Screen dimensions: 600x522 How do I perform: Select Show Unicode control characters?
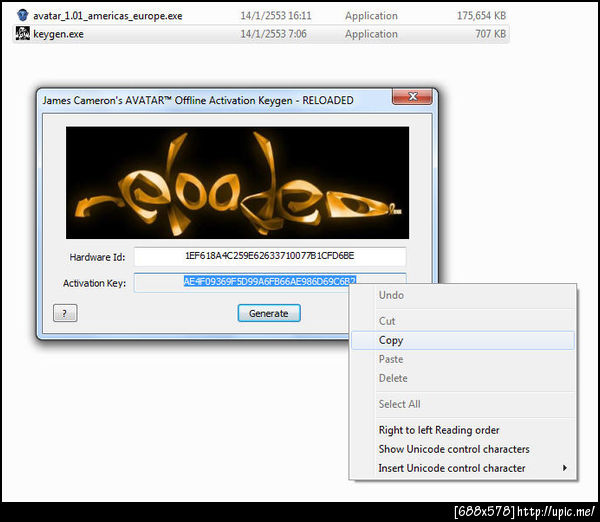click(x=463, y=449)
